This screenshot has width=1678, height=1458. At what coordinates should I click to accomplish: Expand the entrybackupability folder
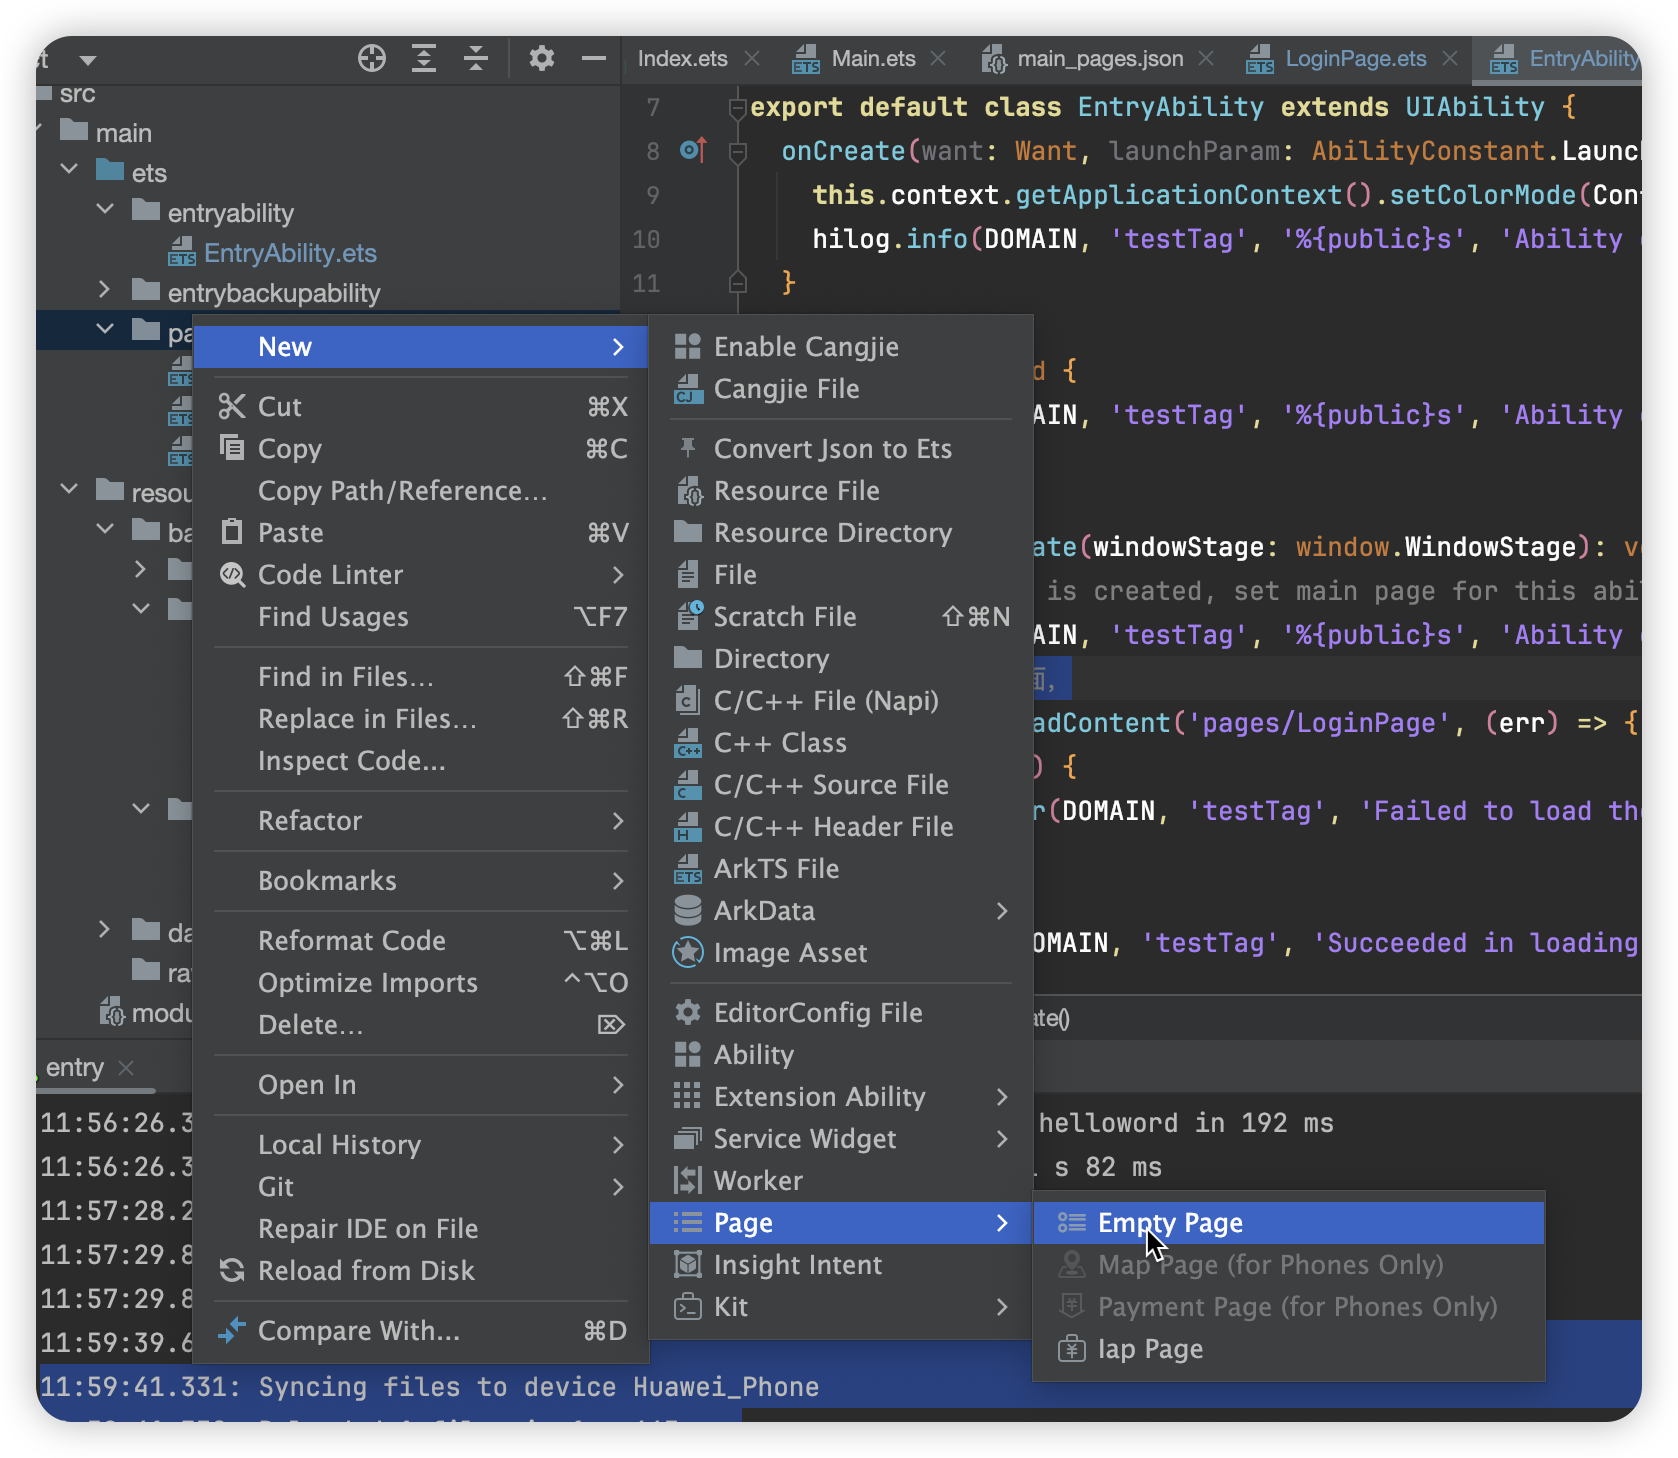pos(105,290)
